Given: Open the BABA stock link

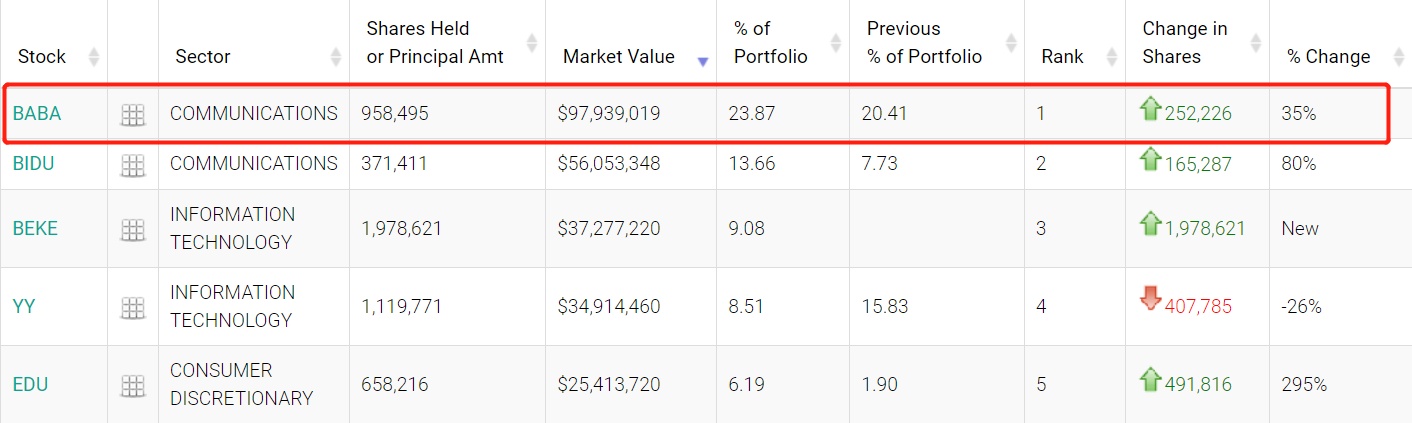Looking at the screenshot, I should pyautogui.click(x=37, y=114).
